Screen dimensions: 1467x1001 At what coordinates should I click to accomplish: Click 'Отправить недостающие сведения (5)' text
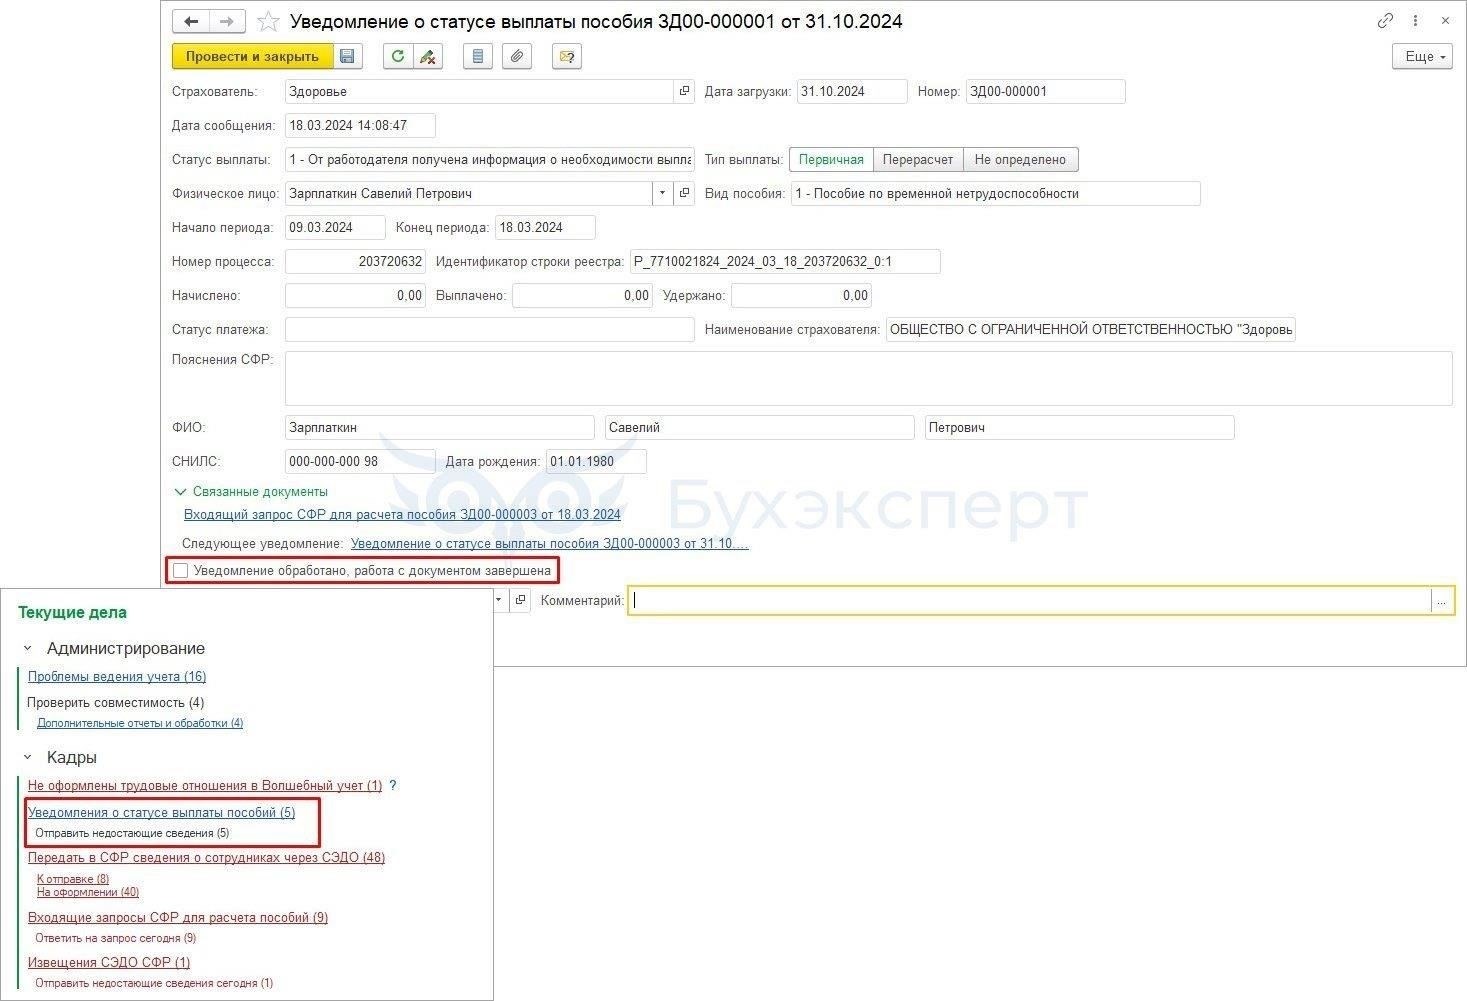click(132, 832)
